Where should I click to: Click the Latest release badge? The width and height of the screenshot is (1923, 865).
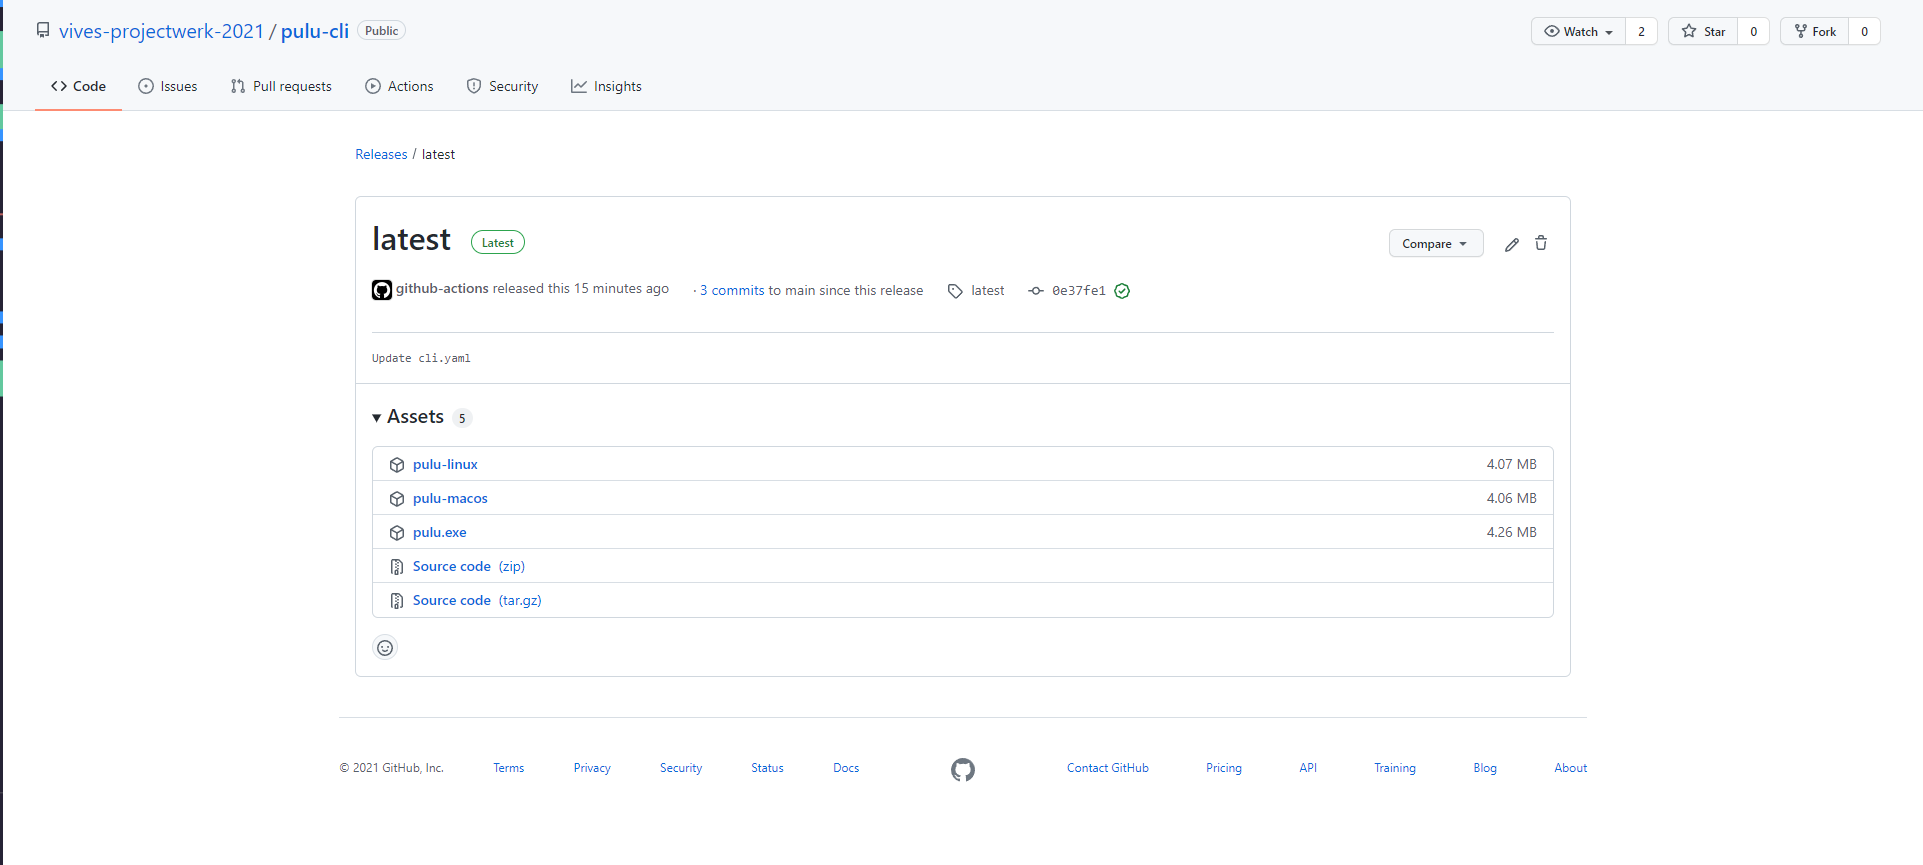498,243
